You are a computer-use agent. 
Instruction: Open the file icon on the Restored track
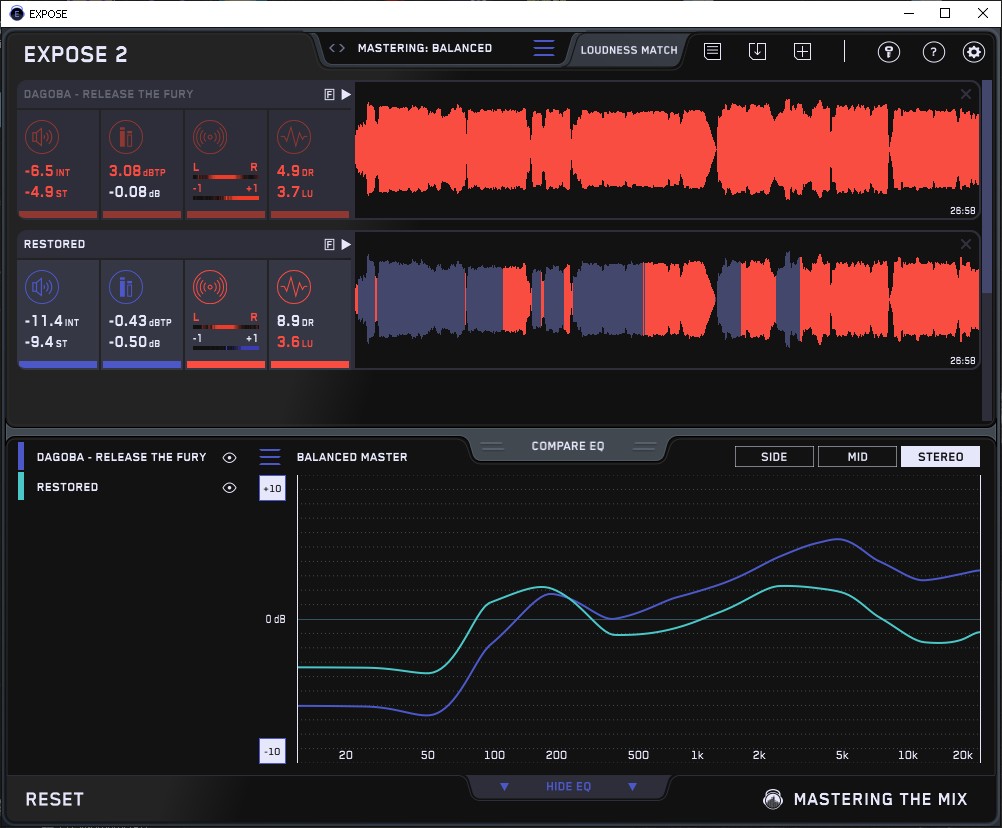coord(329,244)
